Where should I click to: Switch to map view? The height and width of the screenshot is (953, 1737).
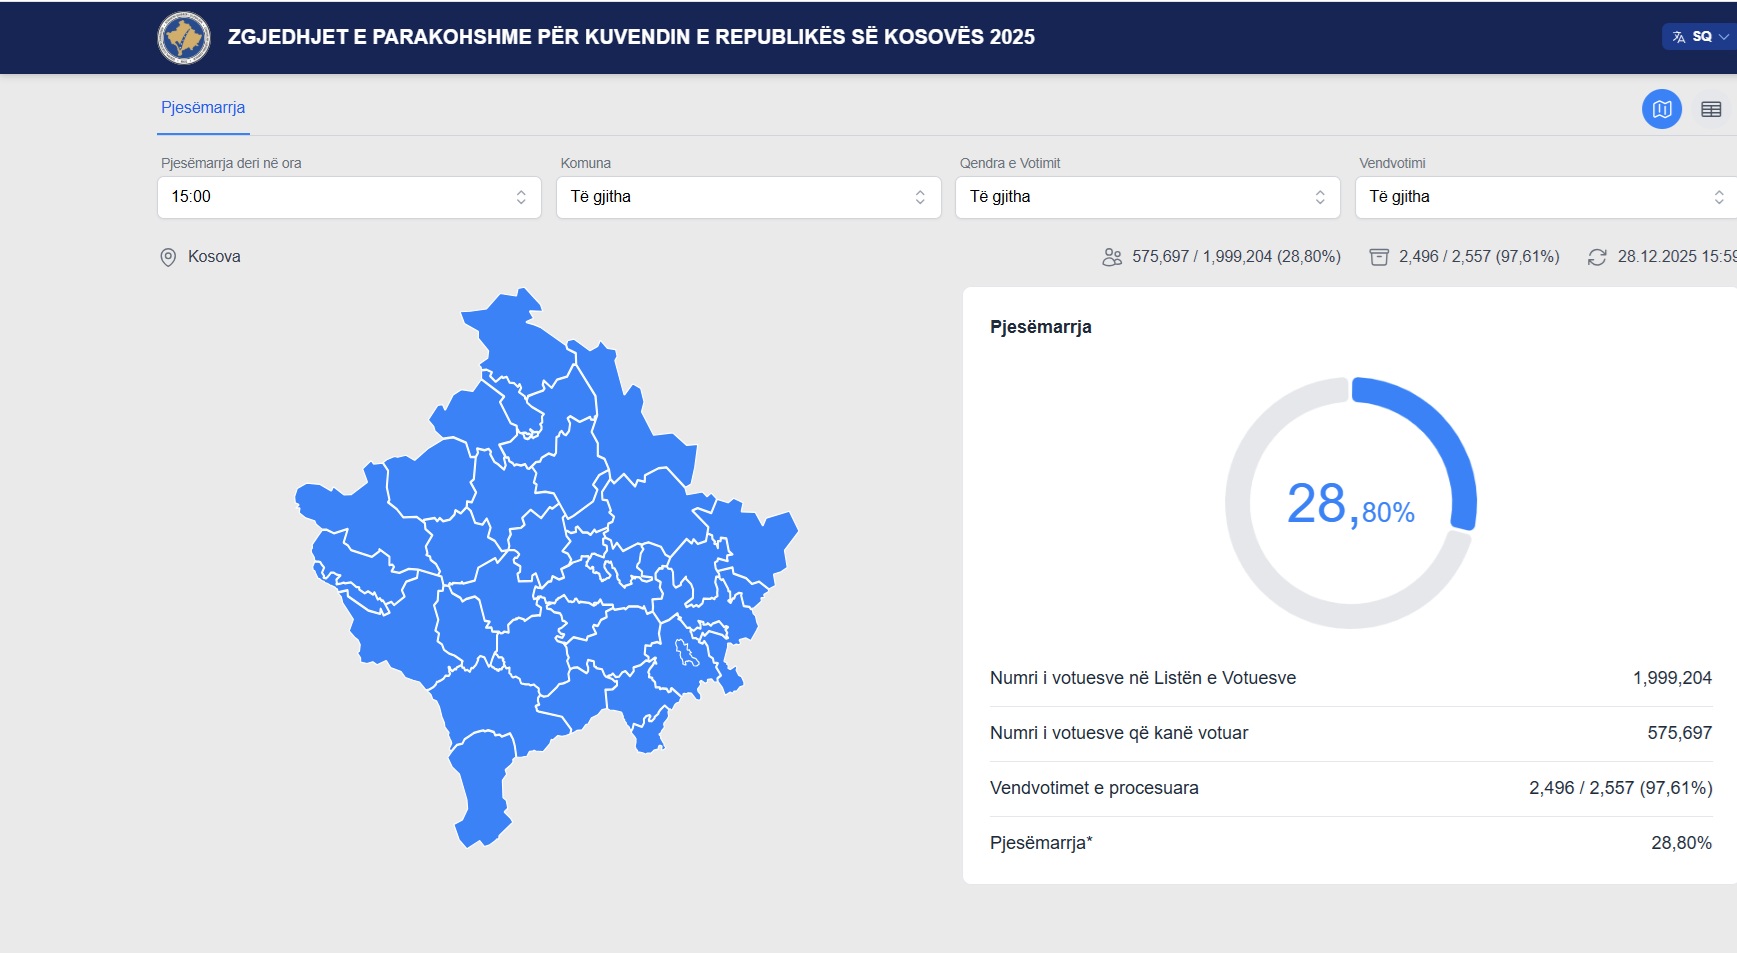pos(1661,109)
